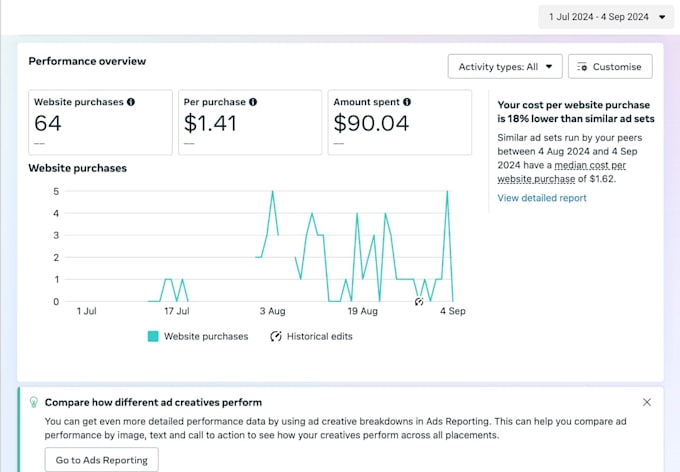Image resolution: width=680 pixels, height=472 pixels.
Task: Click the Customise settings icon
Action: [582, 67]
